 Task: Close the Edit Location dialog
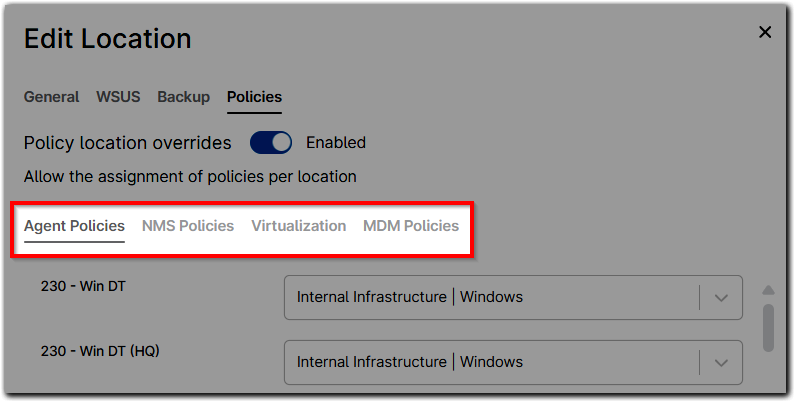765,32
